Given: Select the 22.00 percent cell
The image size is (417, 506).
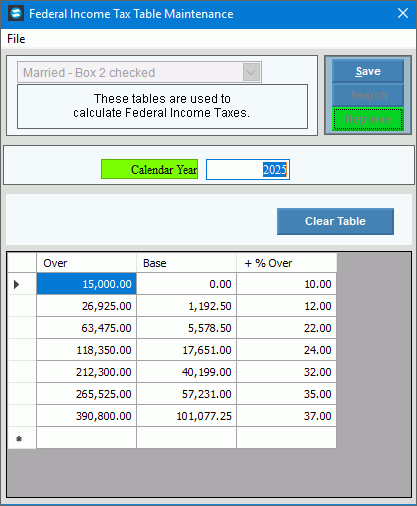Looking at the screenshot, I should click(286, 328).
